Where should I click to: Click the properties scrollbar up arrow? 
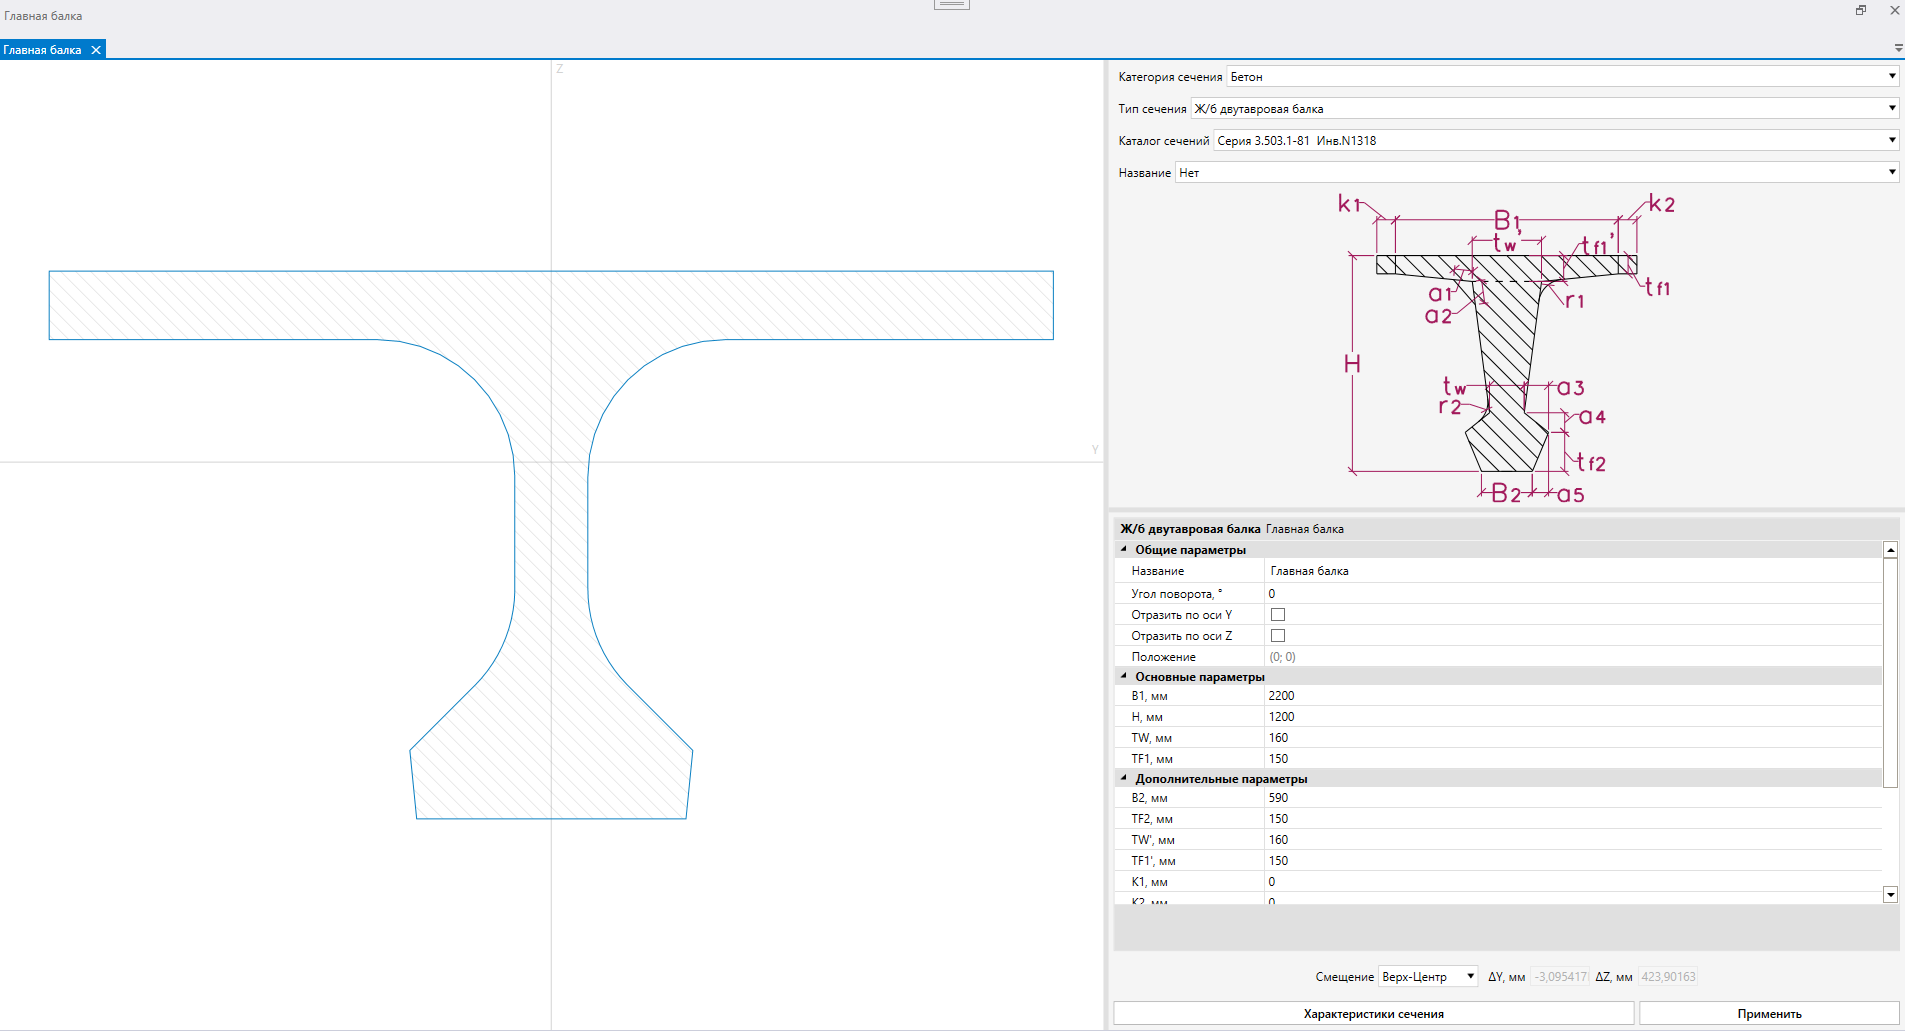click(1890, 550)
